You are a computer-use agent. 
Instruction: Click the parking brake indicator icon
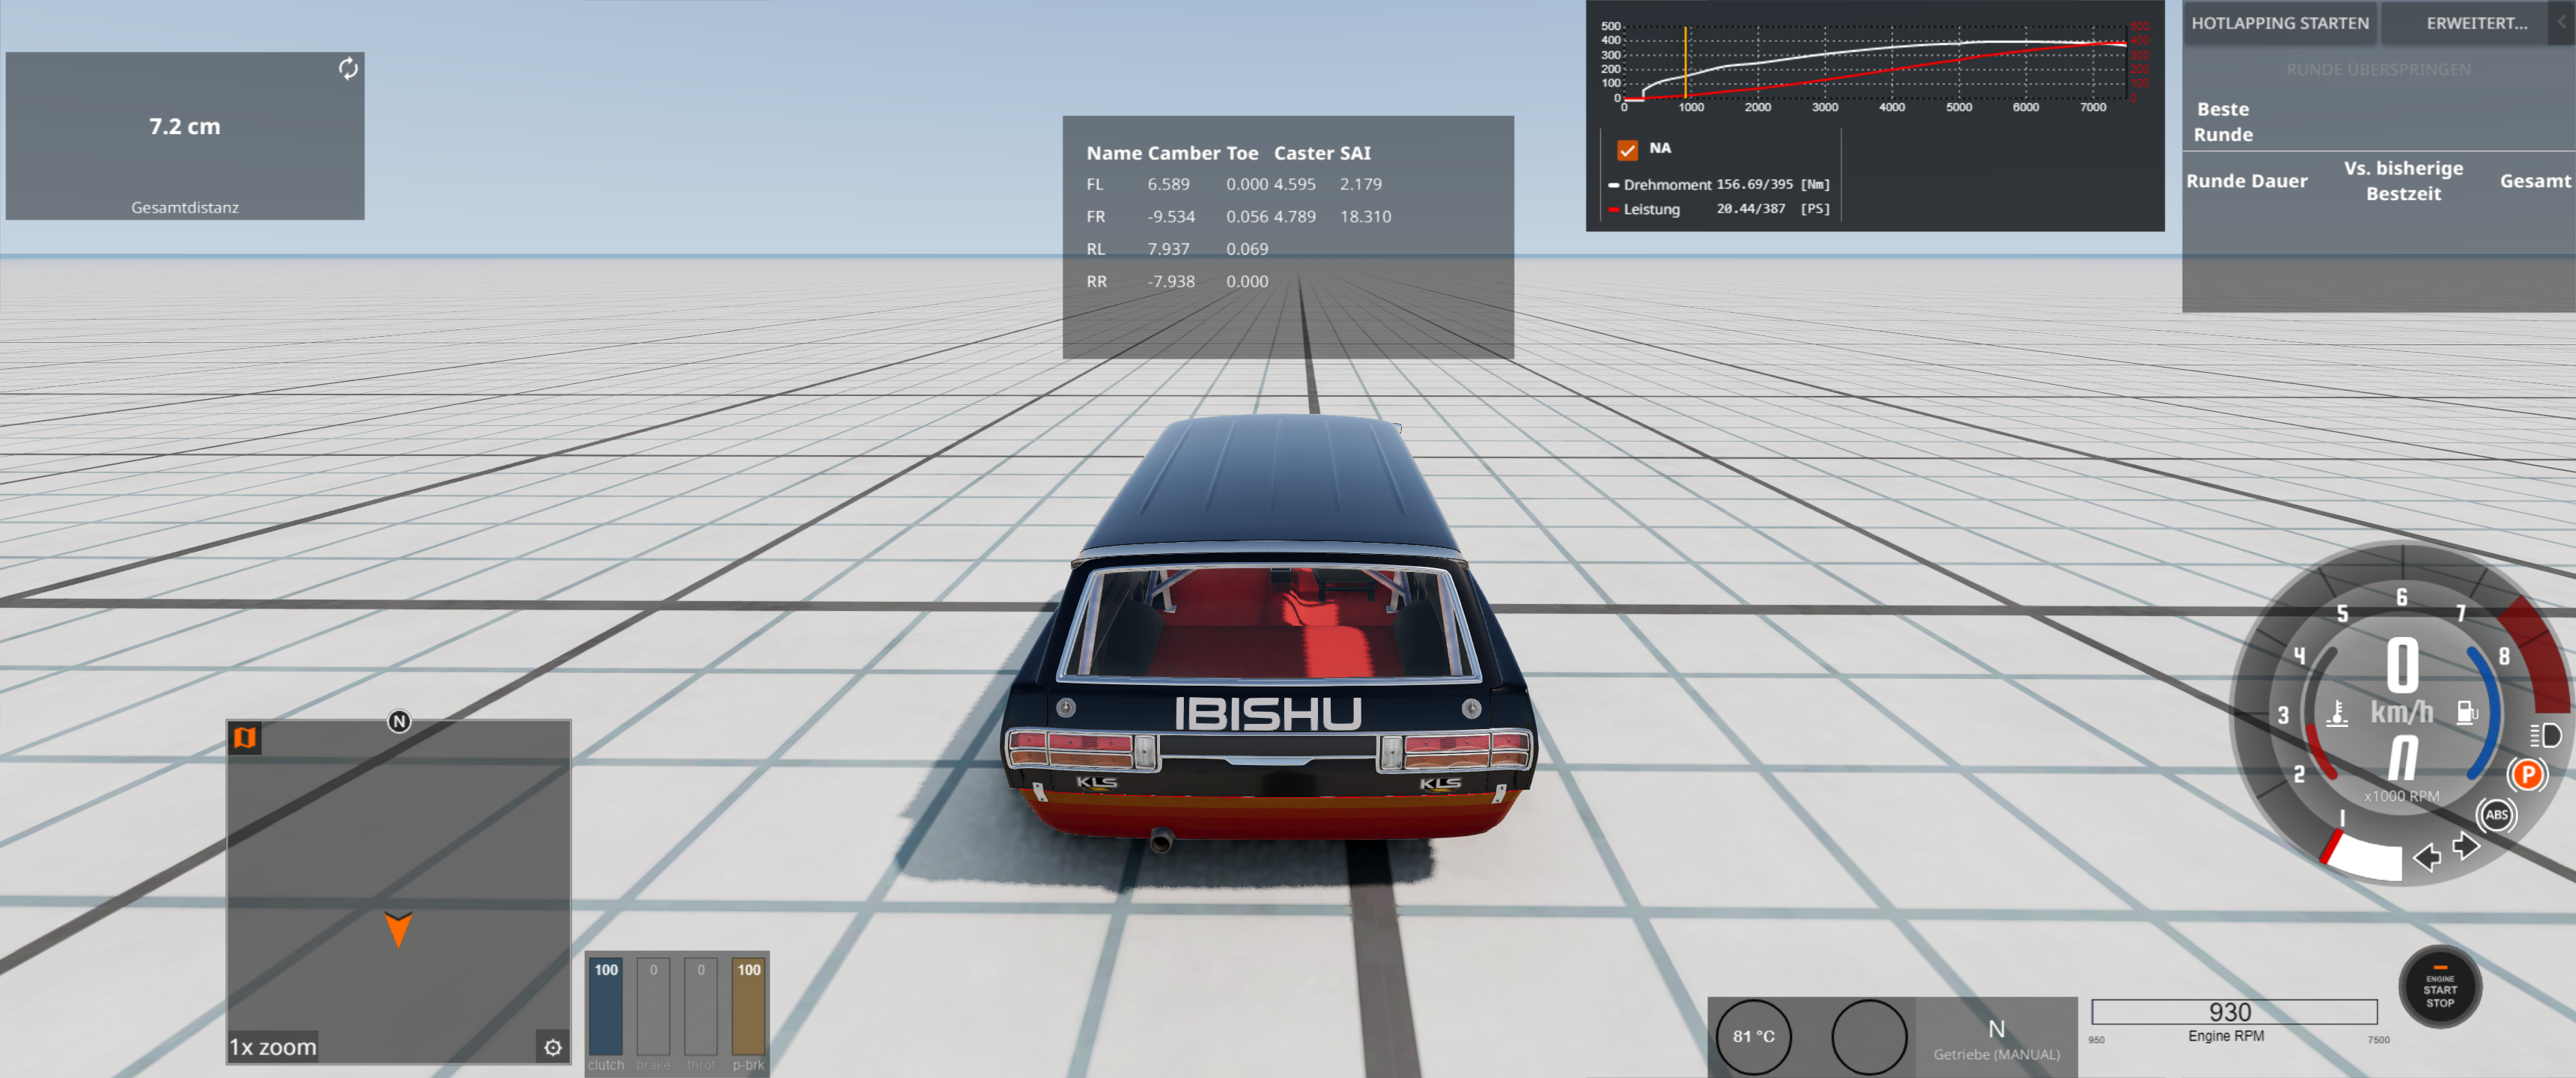(x=2527, y=774)
